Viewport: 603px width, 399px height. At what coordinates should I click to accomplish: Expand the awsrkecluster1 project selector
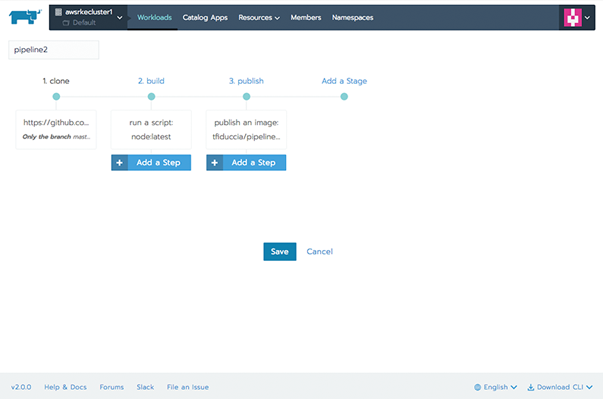120,18
